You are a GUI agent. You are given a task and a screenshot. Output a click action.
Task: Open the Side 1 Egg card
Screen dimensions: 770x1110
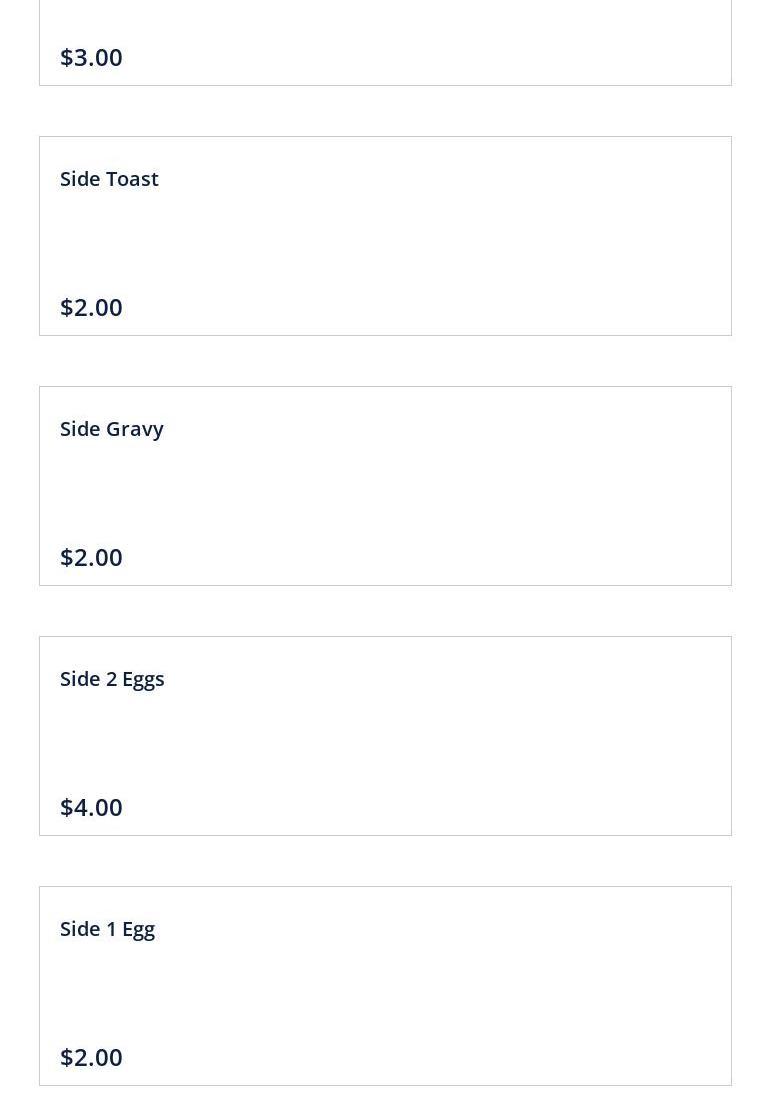[385, 985]
